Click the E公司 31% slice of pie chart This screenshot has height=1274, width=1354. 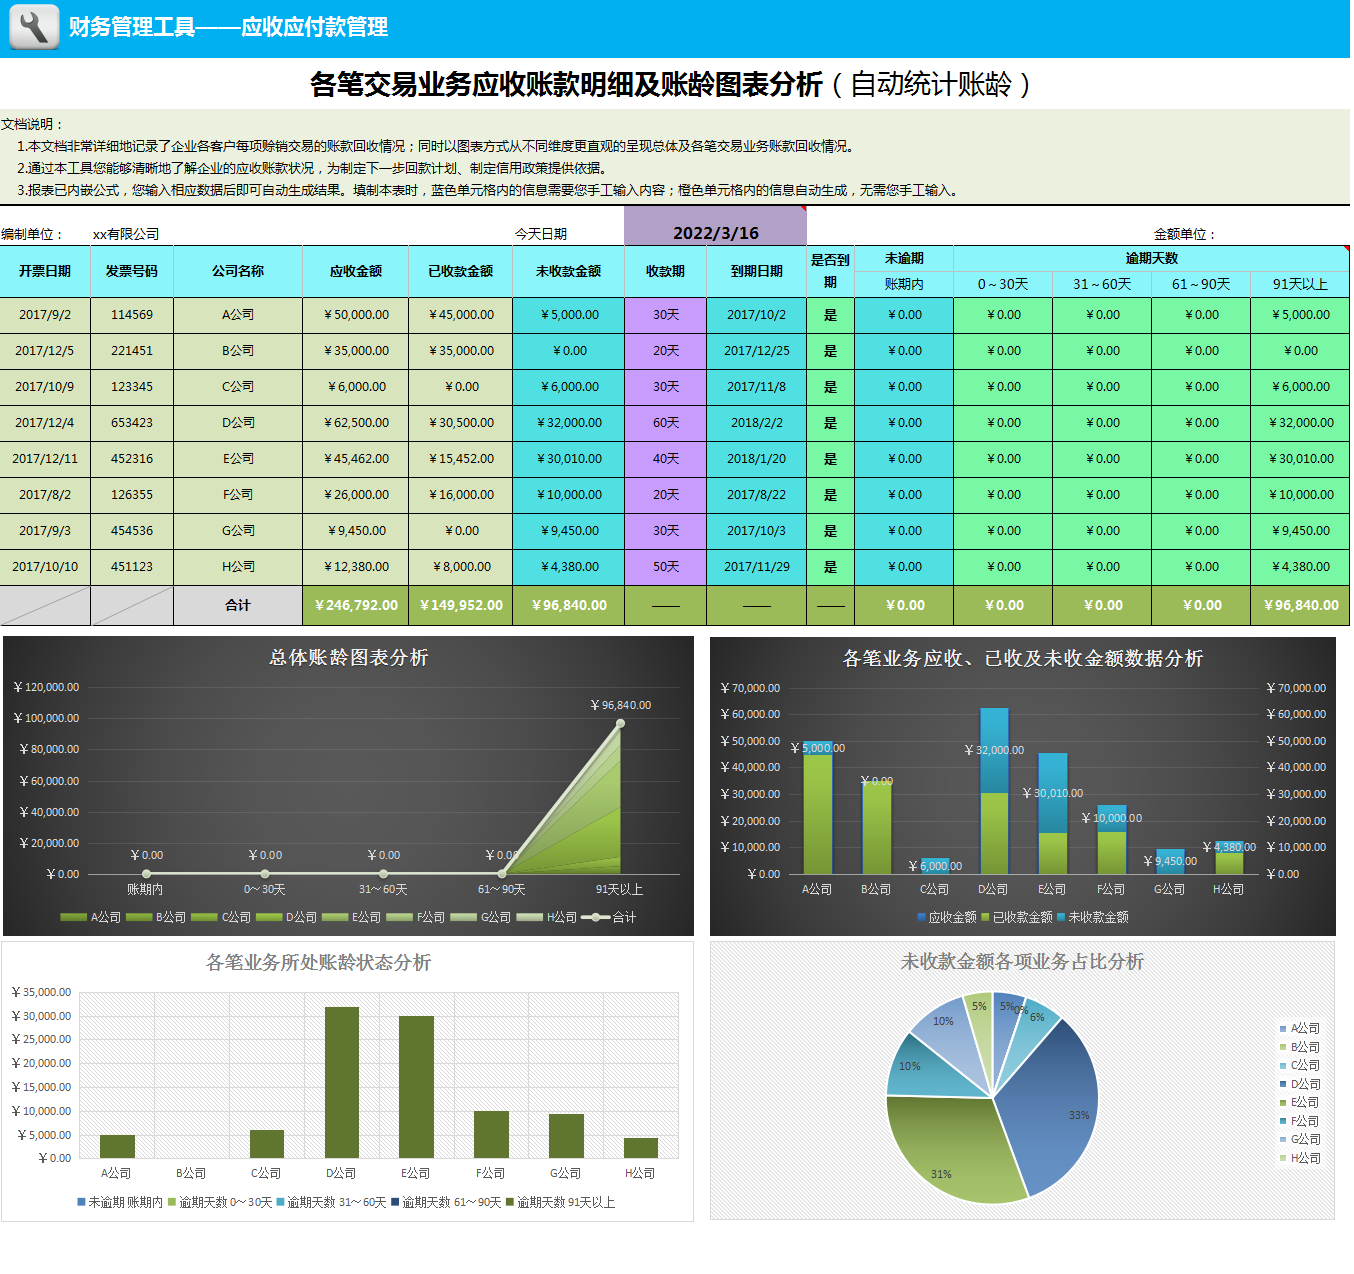pyautogui.click(x=950, y=1150)
